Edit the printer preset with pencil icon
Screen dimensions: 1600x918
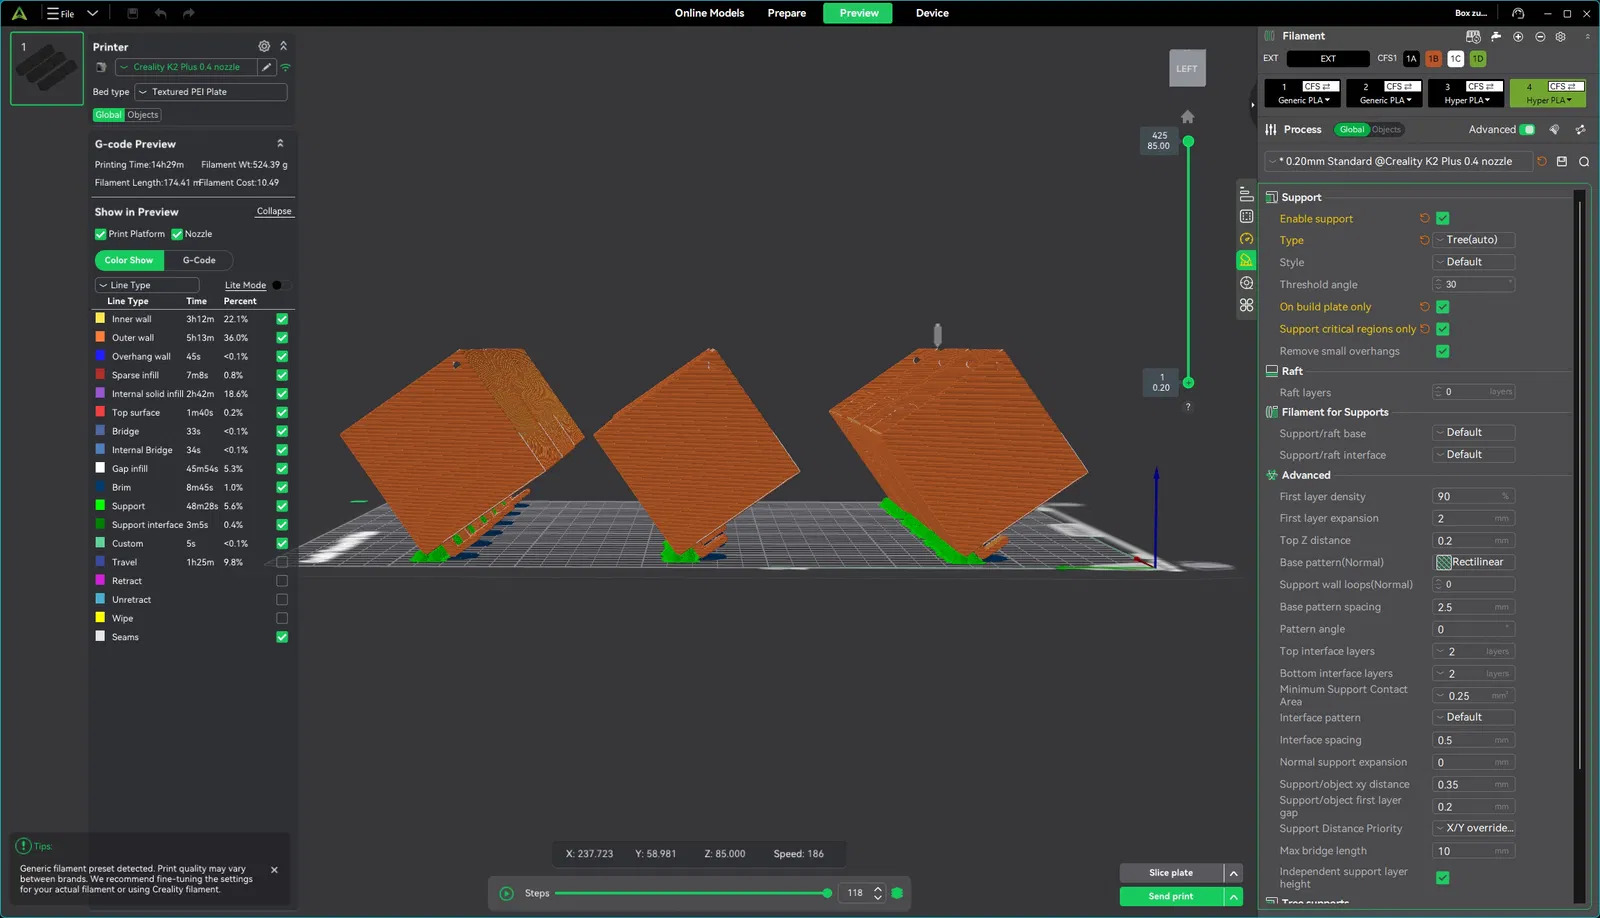(x=266, y=67)
